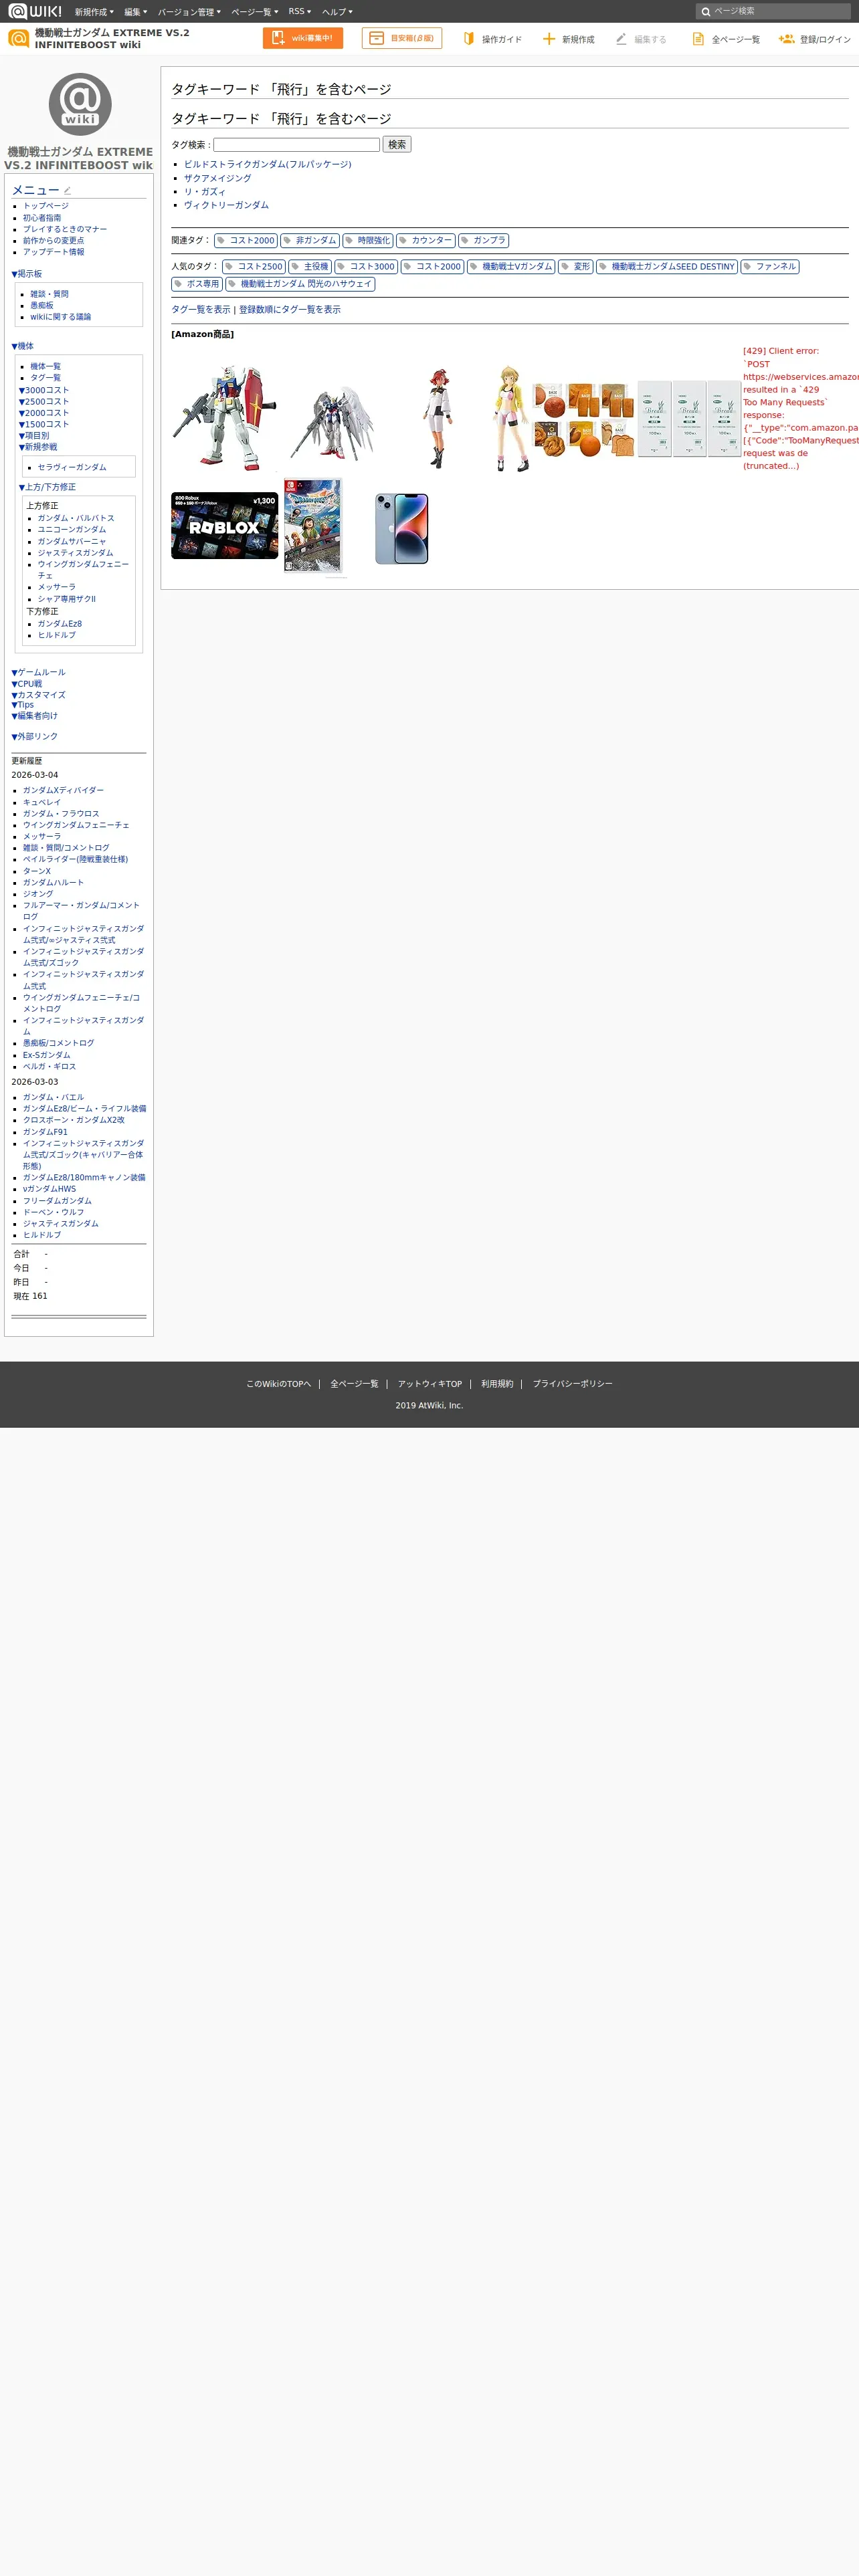Click このWikiのTOPへ in the footer

pyautogui.click(x=279, y=1384)
